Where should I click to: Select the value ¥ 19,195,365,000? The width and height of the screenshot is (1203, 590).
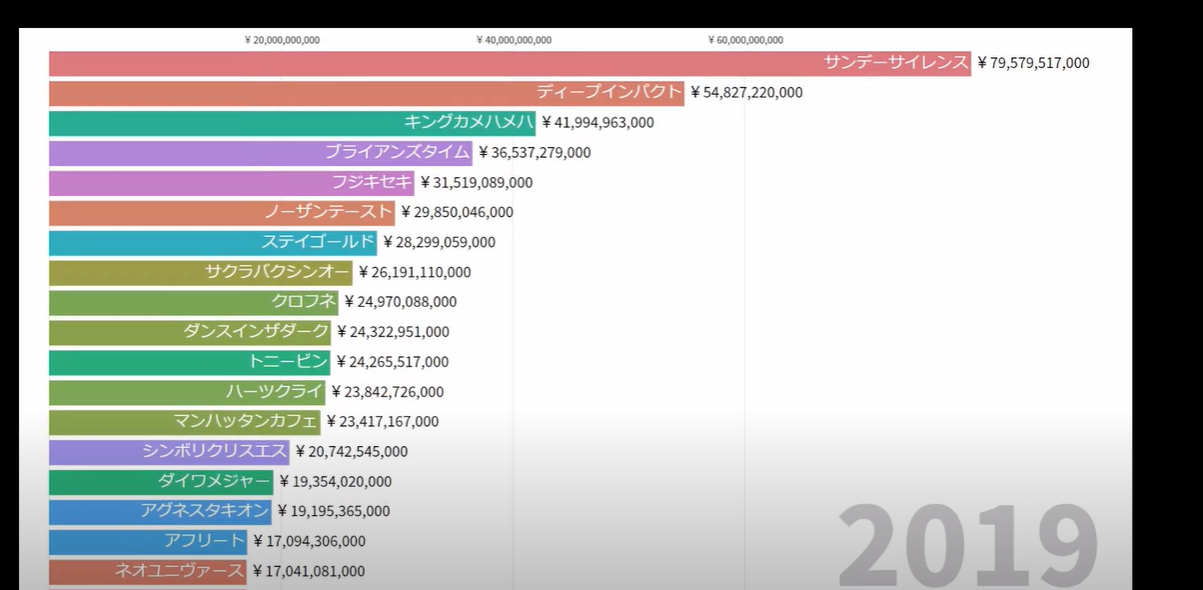334,511
